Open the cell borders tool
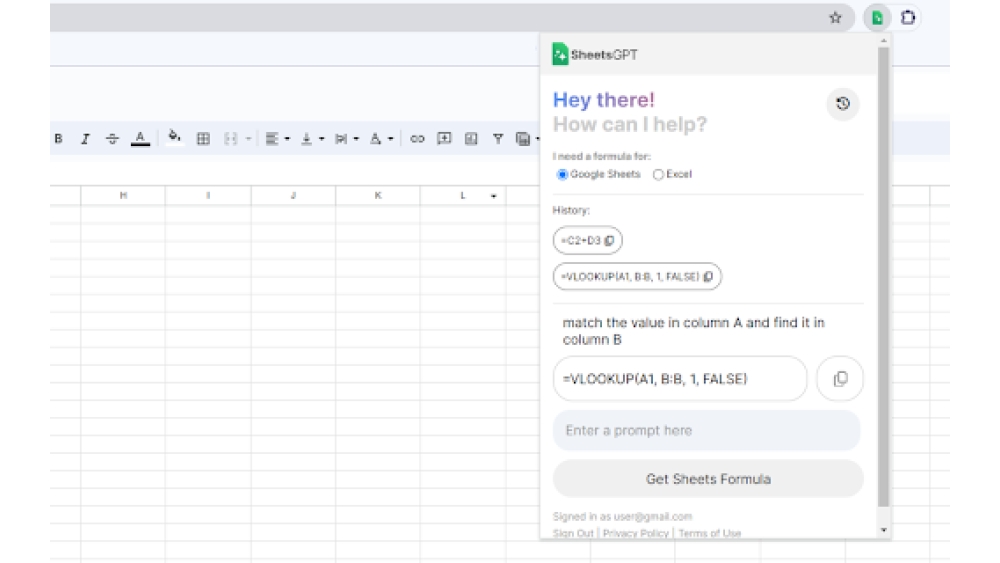This screenshot has width=1000, height=563. pos(203,138)
